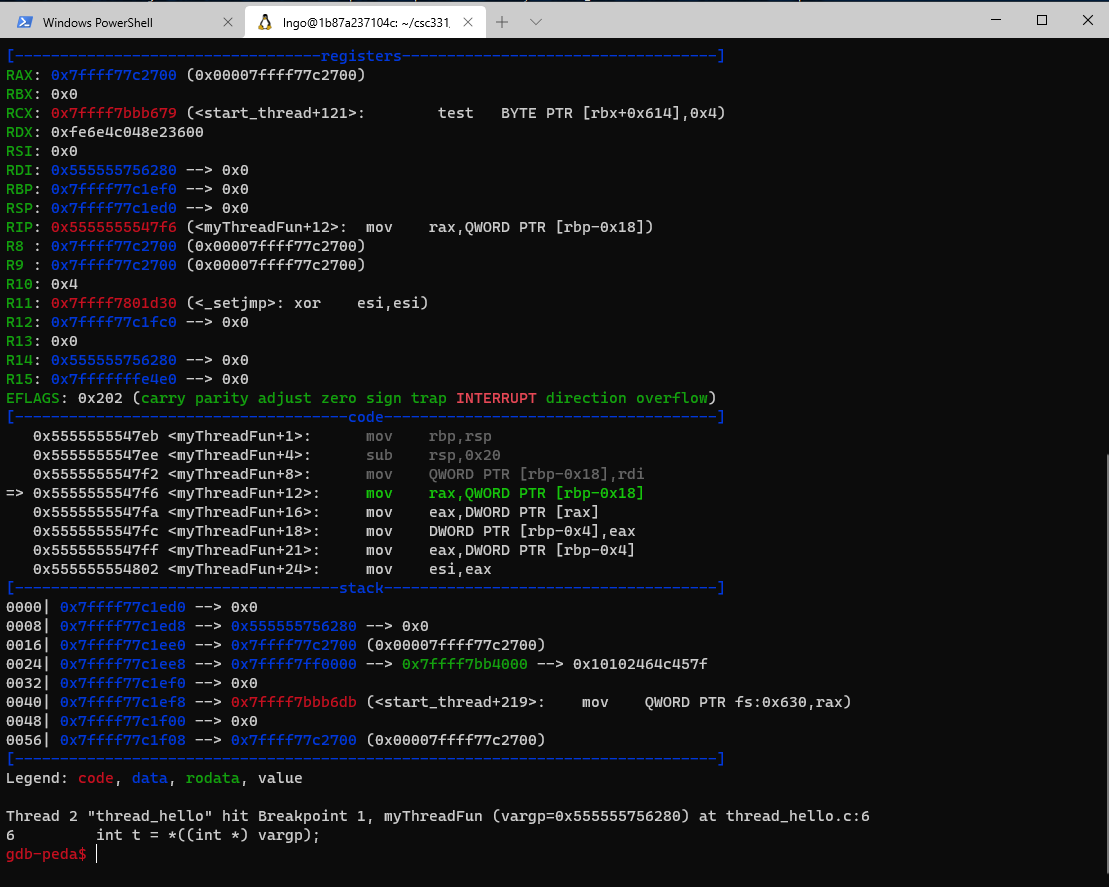1109x887 pixels.
Task: Click RDX value 0xfe6e4c048e23600
Action: [x=127, y=132]
